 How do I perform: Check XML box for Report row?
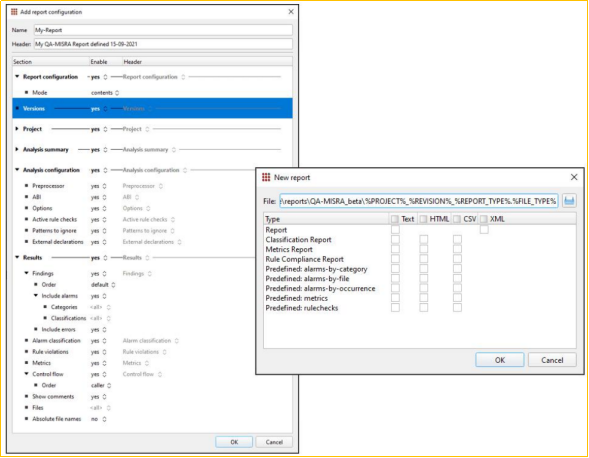click(484, 230)
